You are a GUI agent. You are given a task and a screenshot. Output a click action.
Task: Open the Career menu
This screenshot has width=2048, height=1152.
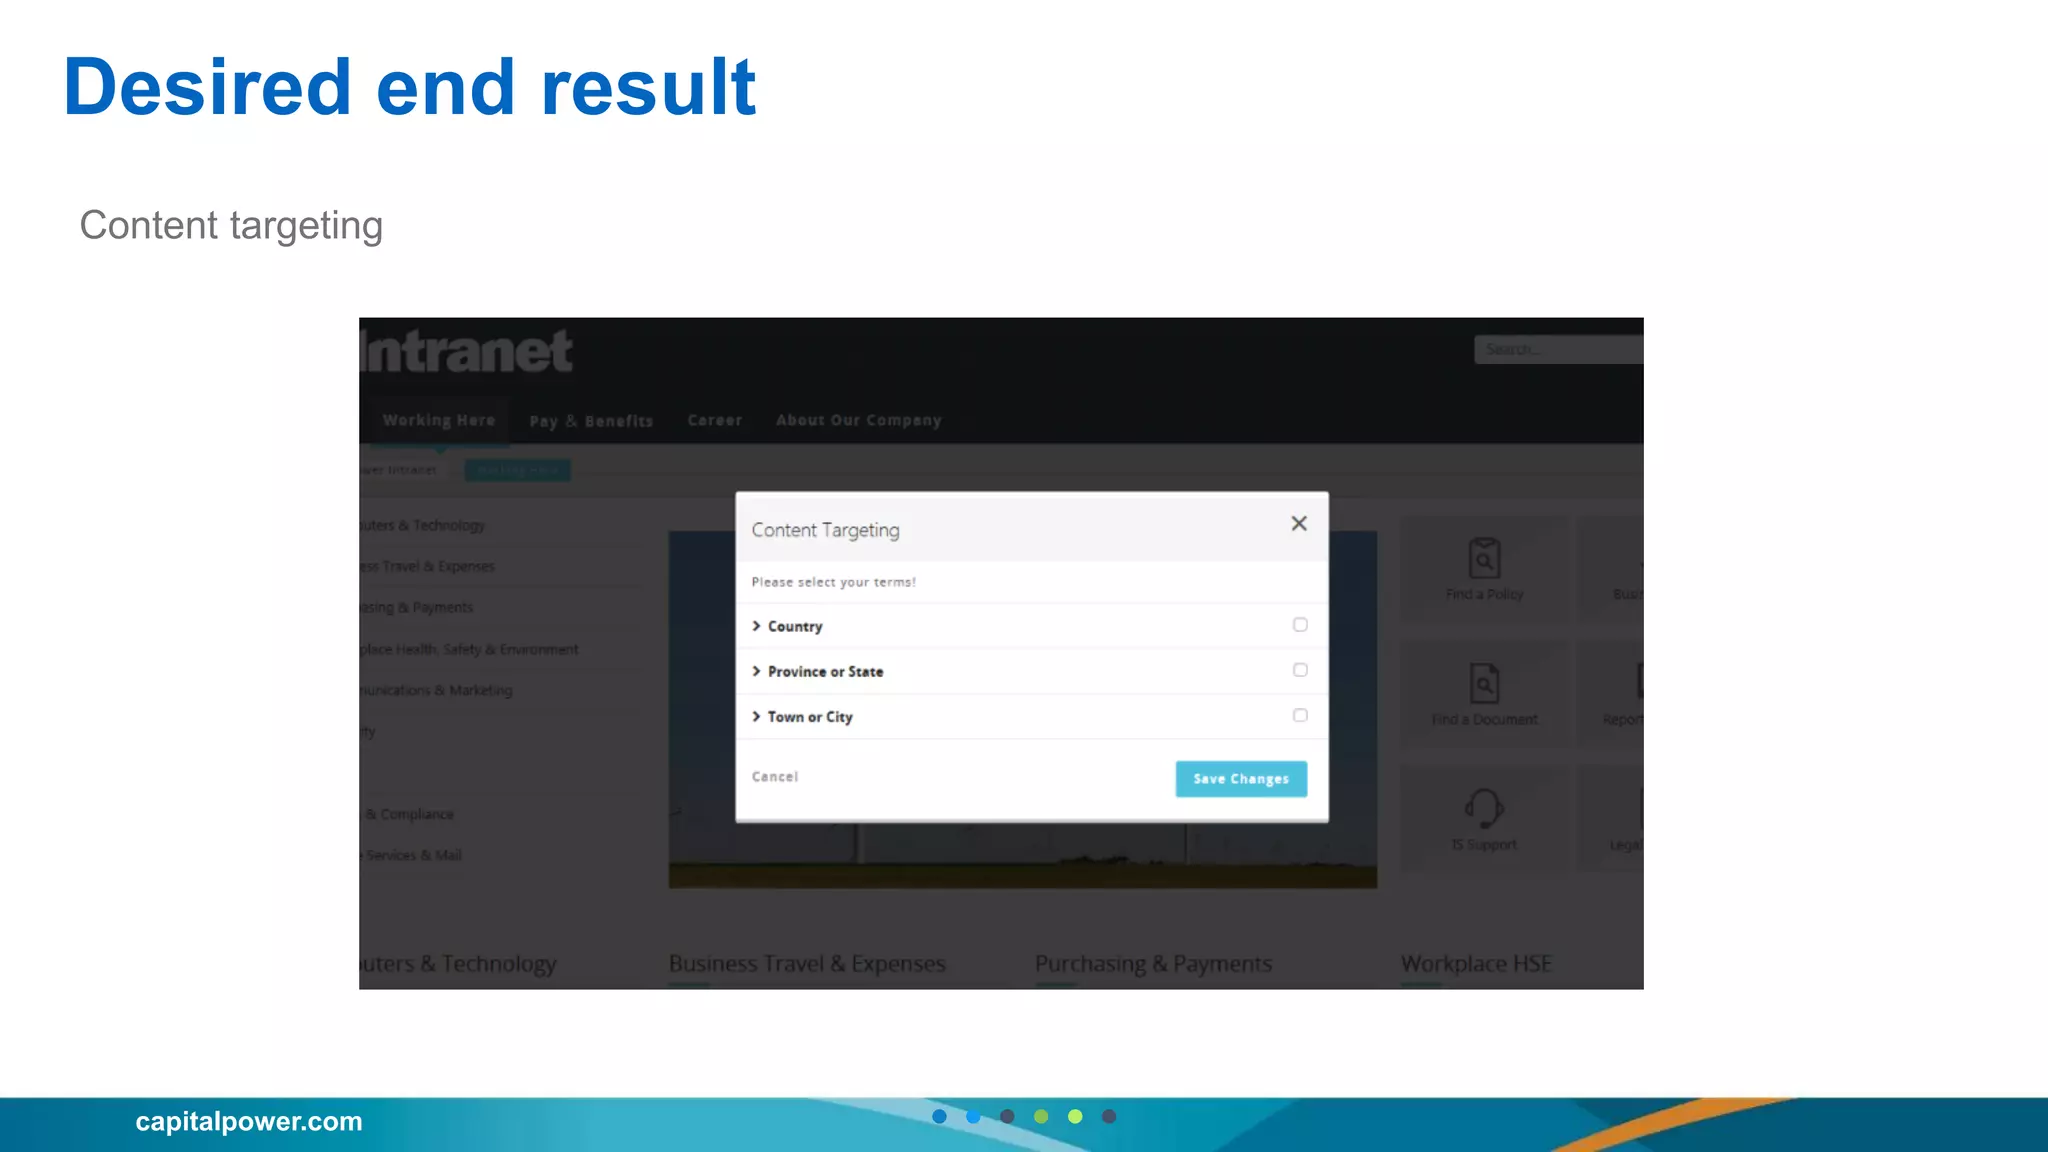click(x=715, y=420)
